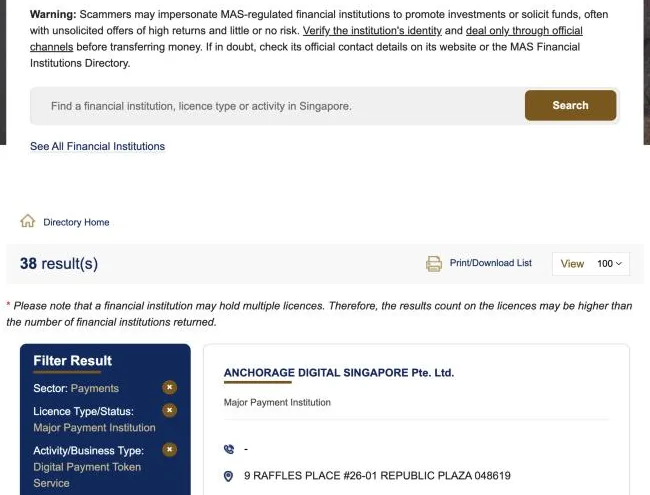
Task: Open Print/Download List link
Action: tap(490, 263)
